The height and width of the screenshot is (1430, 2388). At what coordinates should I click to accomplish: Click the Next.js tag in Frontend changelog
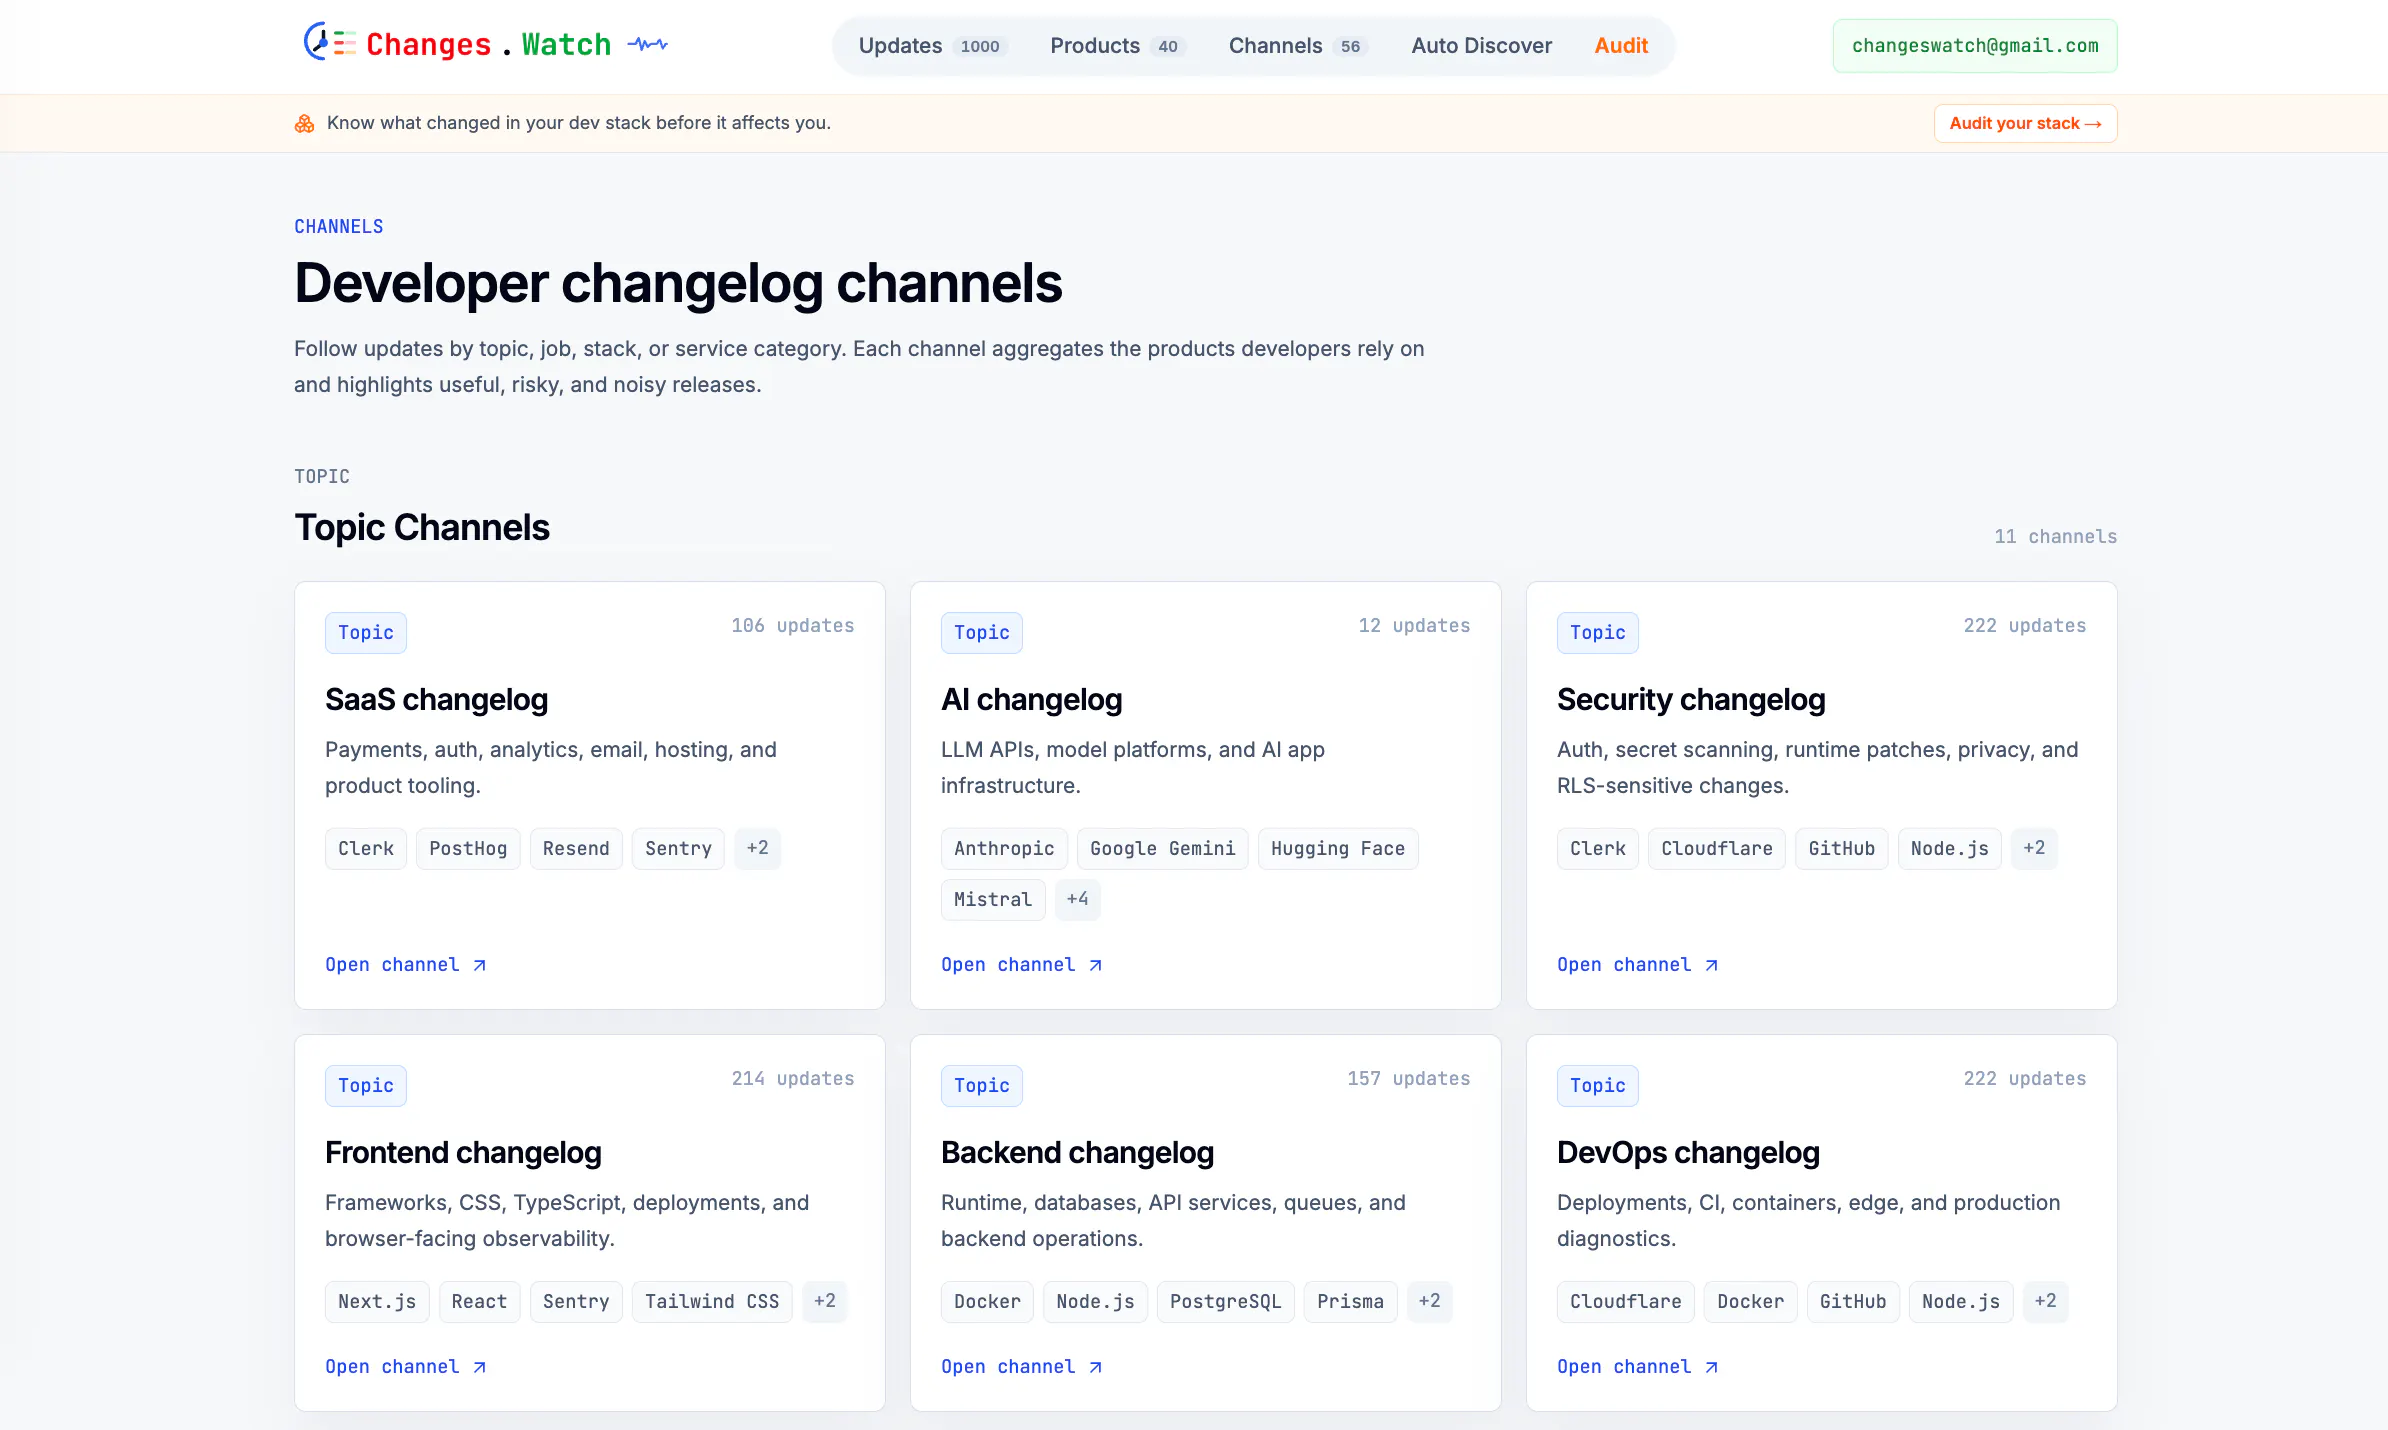click(x=377, y=1302)
